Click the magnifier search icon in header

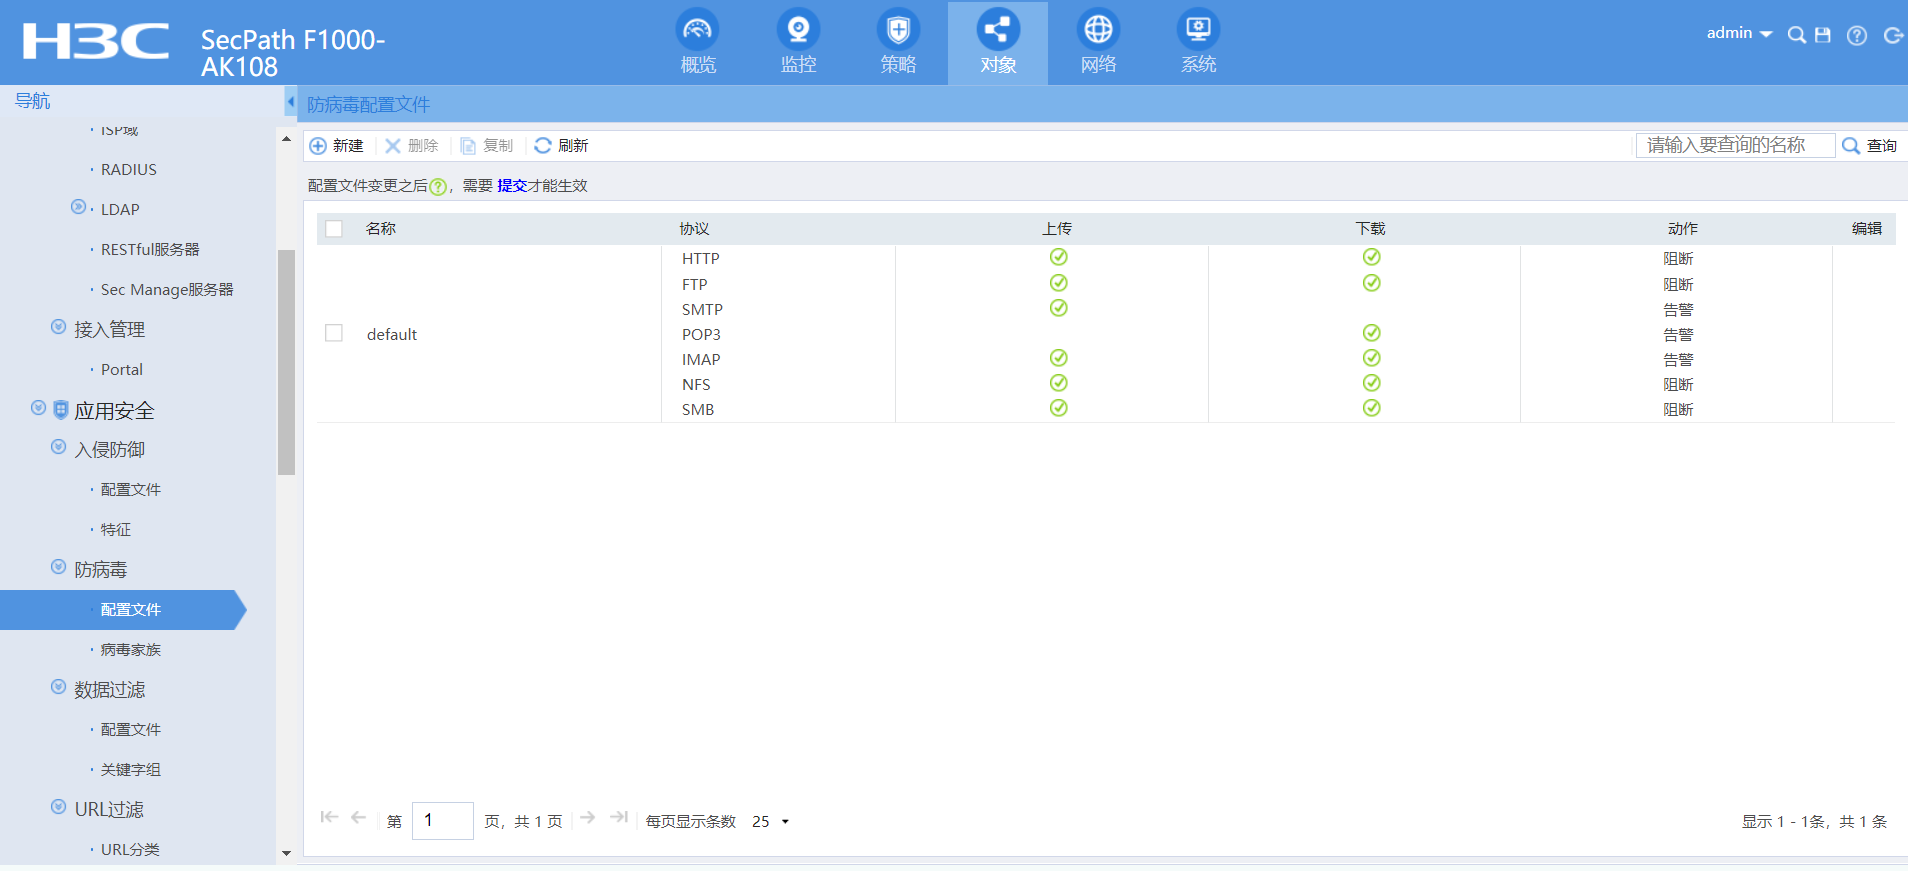[1797, 35]
